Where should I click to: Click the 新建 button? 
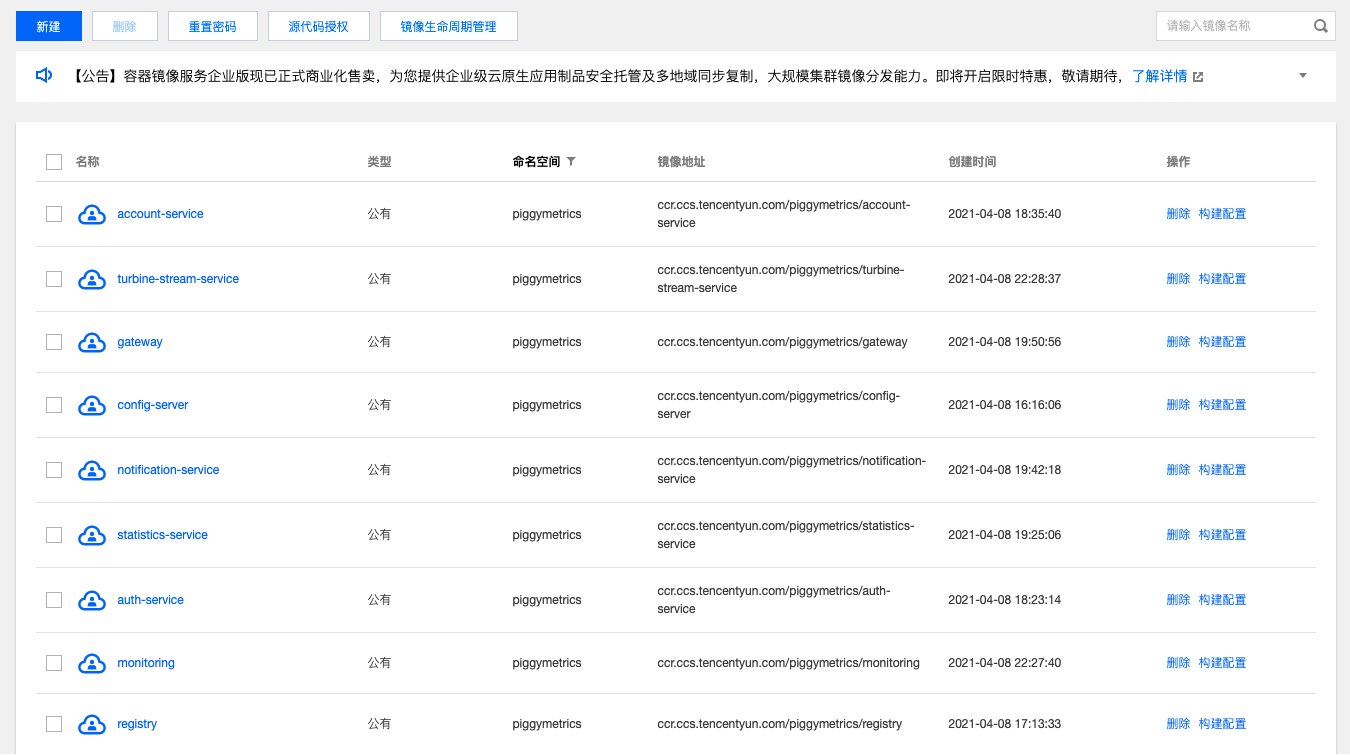tap(49, 27)
